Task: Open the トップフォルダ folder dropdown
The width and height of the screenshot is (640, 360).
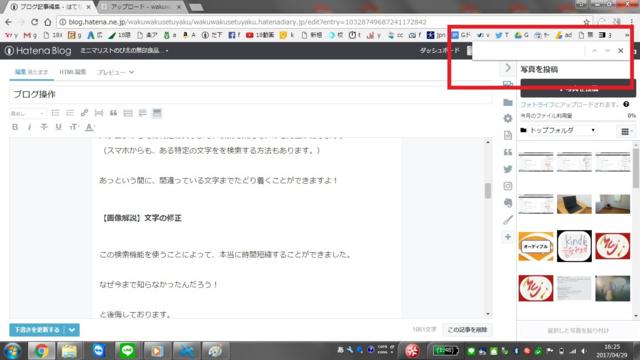Action: point(558,131)
